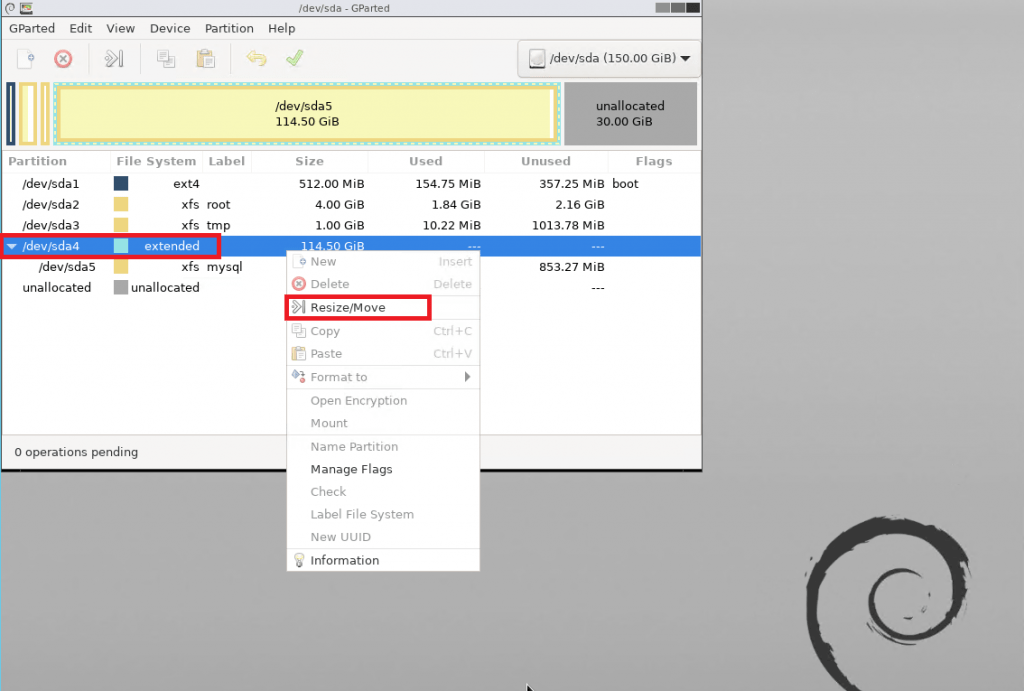This screenshot has width=1024, height=691.
Task: Open the View menu
Action: (121, 29)
